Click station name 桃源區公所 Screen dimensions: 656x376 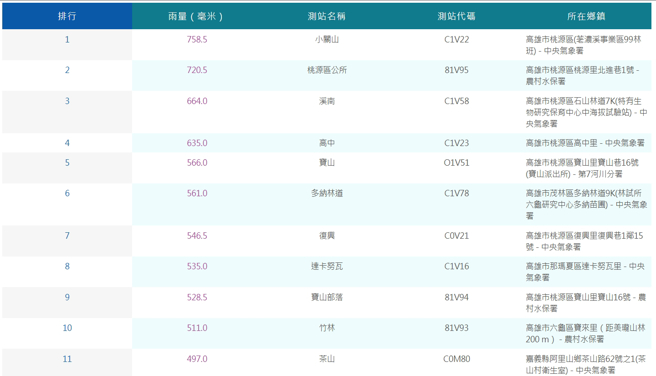click(327, 70)
